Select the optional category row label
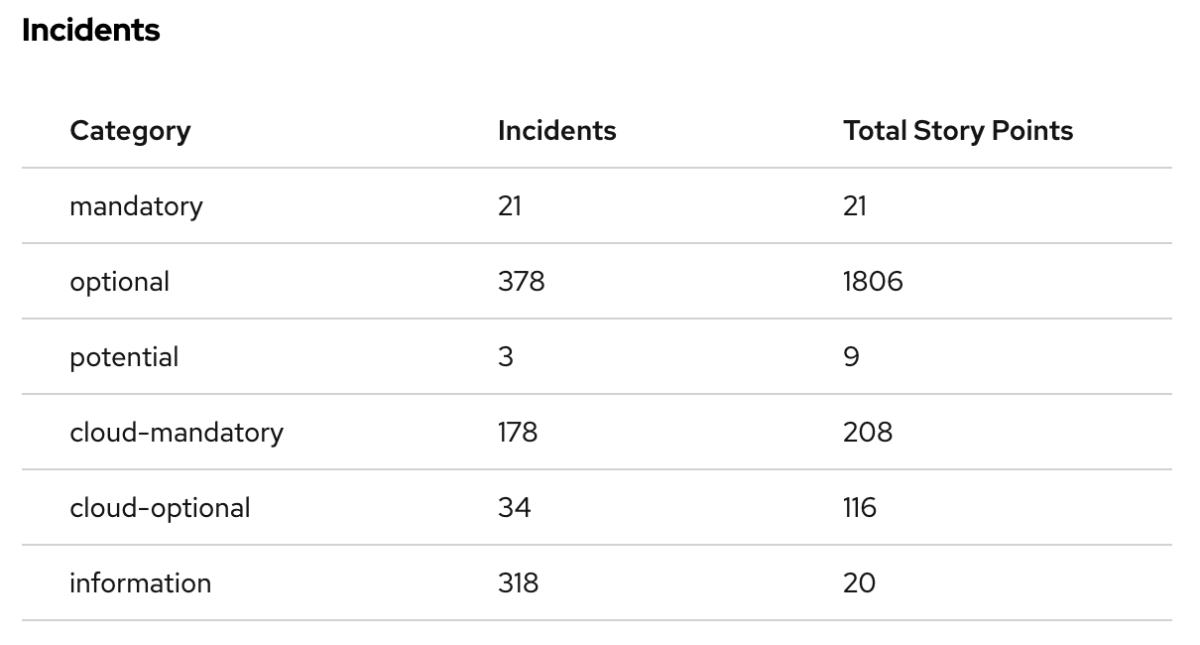 point(119,282)
